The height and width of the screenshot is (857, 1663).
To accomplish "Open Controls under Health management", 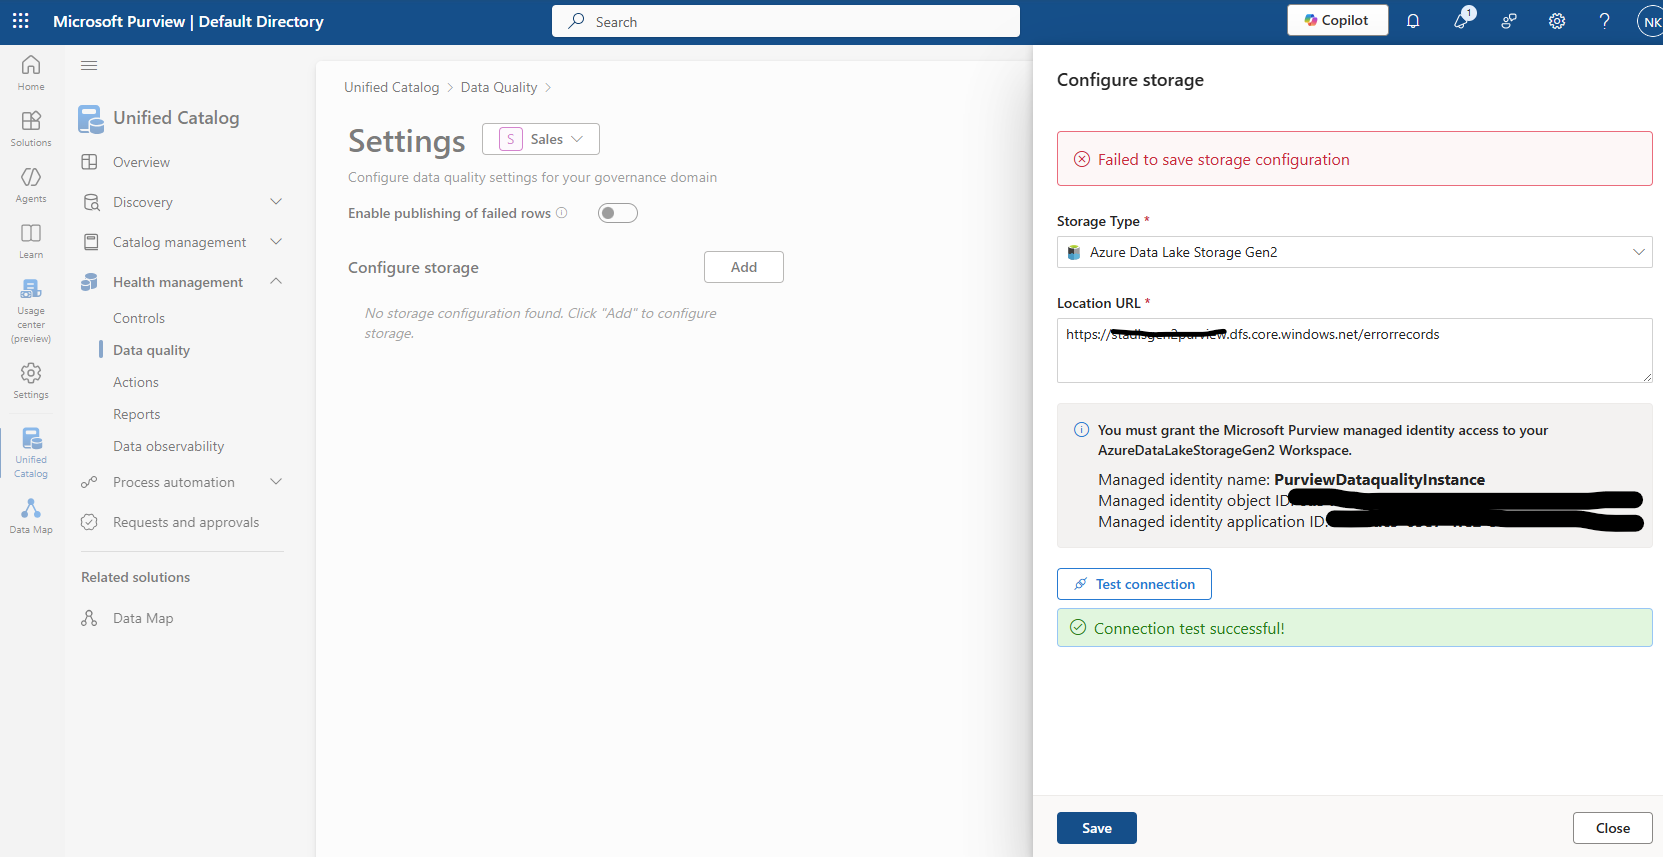I will coord(139,318).
